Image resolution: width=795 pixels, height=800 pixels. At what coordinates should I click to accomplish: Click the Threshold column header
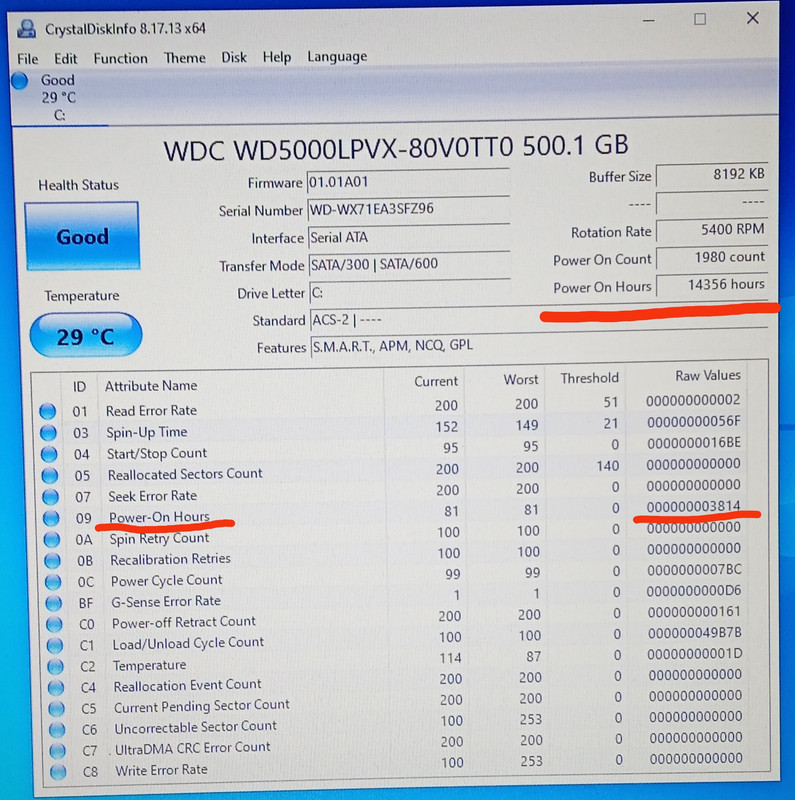coord(590,378)
